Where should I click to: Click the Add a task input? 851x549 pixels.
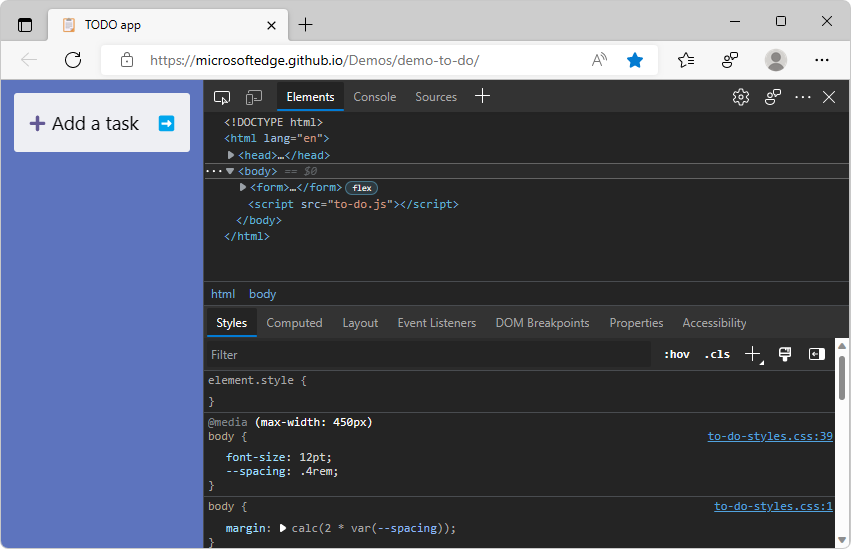pyautogui.click(x=95, y=124)
